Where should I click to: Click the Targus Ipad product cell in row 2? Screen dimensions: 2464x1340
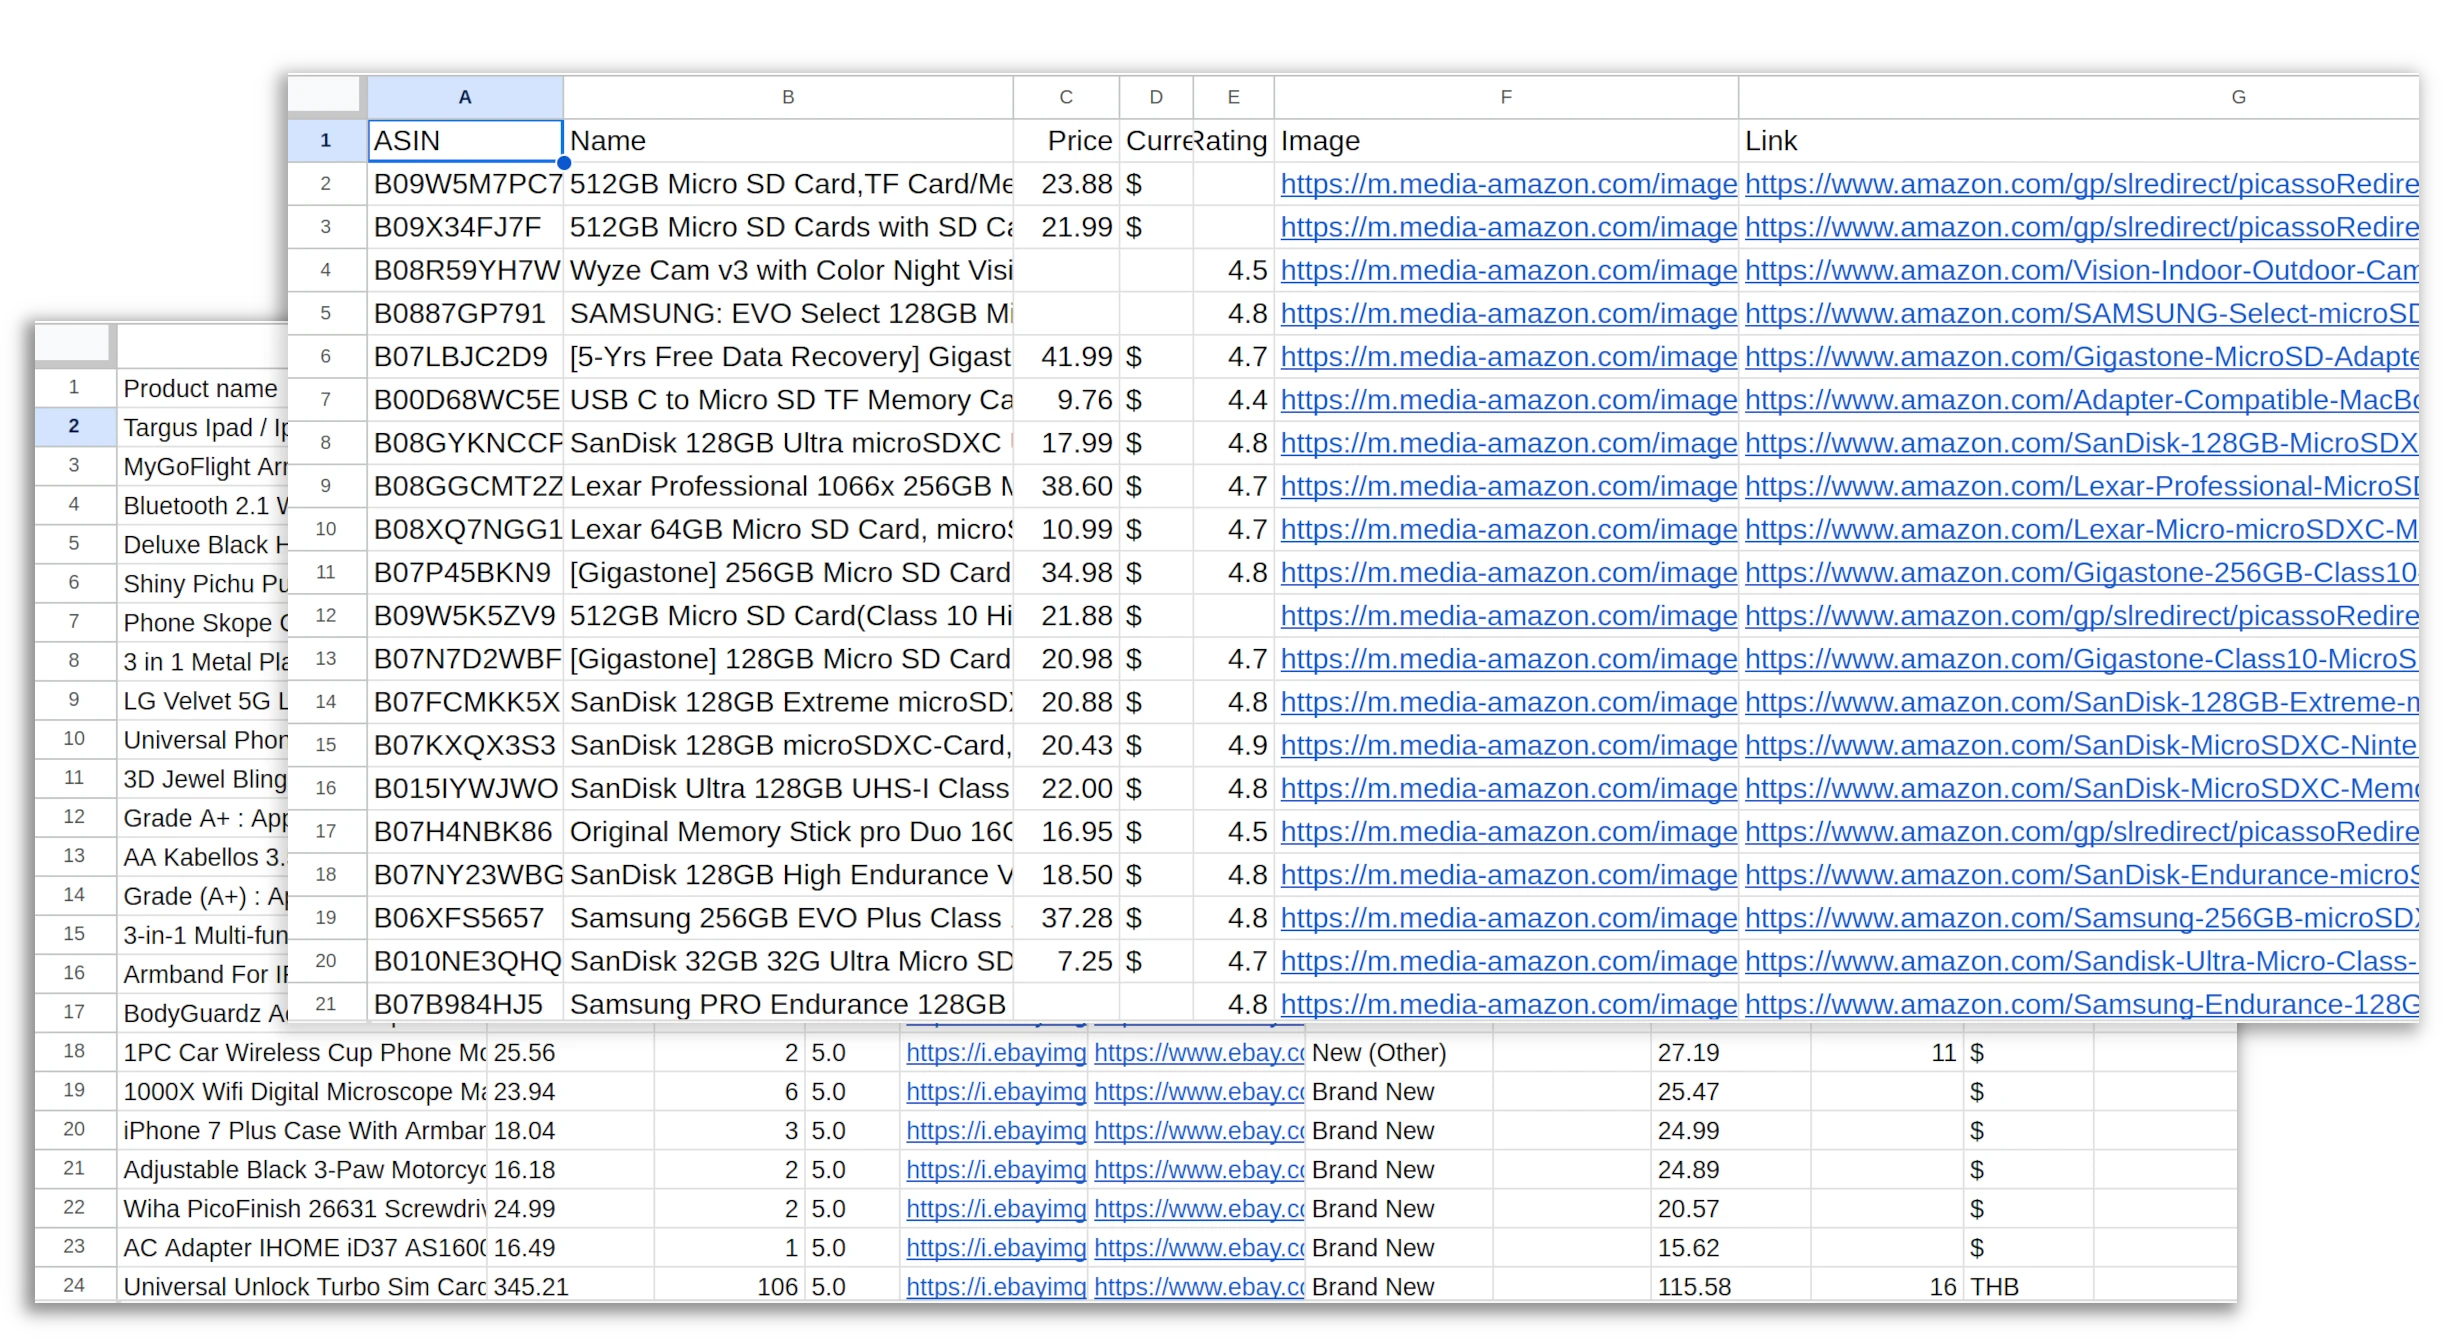200,427
